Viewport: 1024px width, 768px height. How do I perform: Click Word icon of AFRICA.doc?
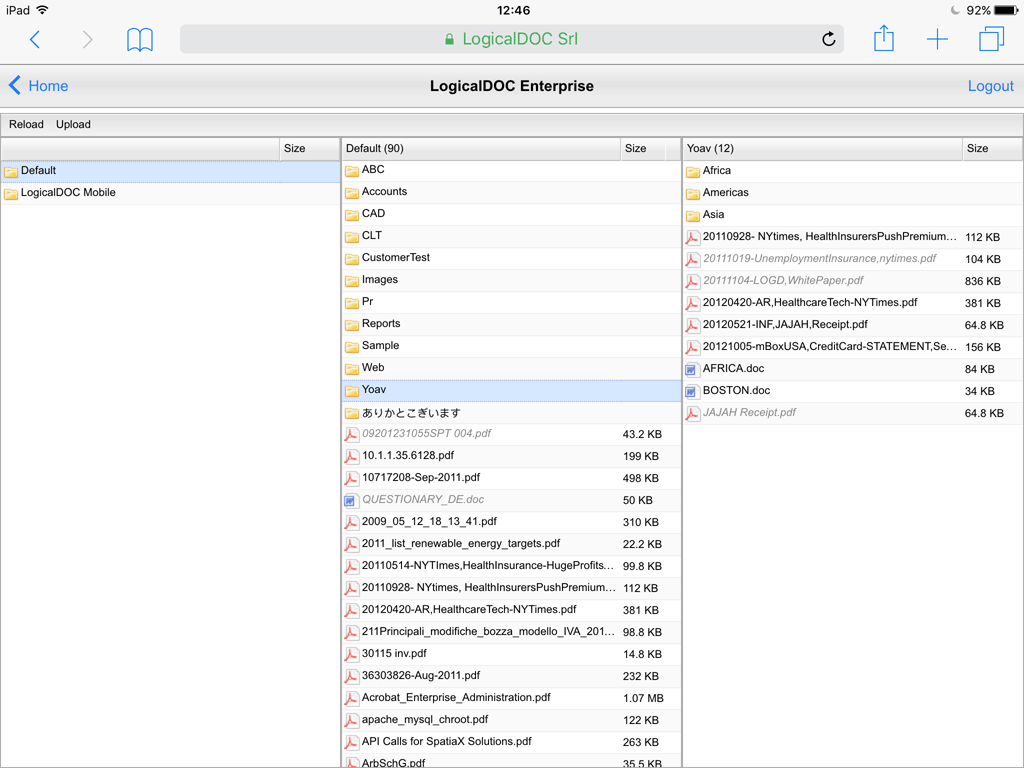[x=691, y=370]
